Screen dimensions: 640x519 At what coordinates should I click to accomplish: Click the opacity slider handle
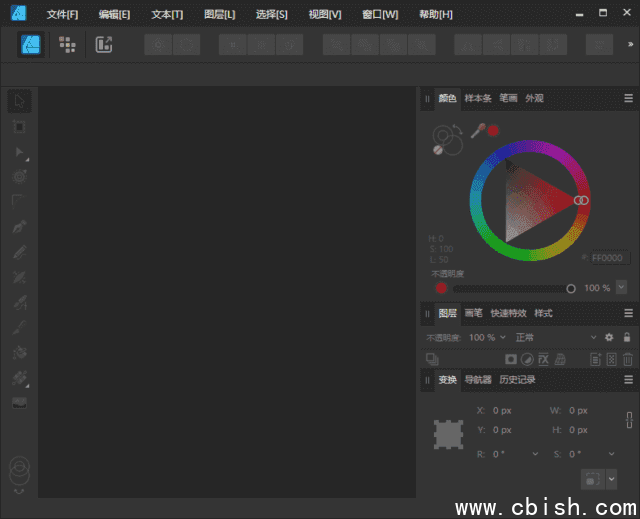[x=571, y=289]
